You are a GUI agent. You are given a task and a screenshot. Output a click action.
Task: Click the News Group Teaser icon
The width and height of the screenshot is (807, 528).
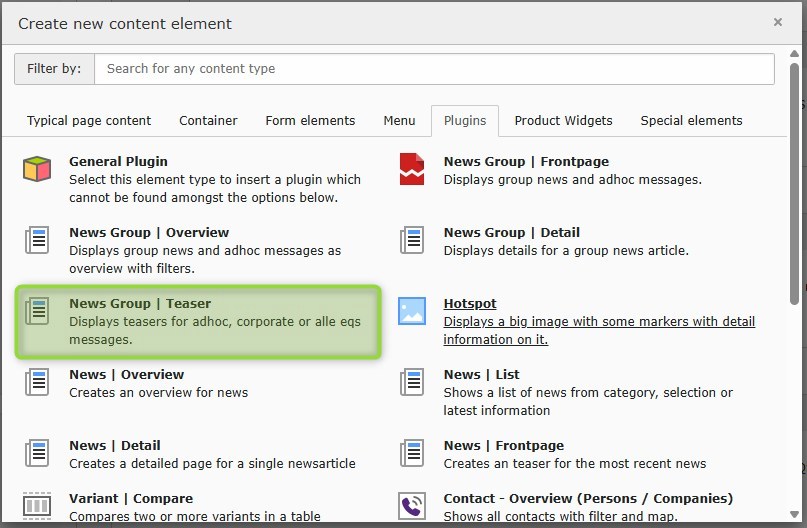coord(37,311)
